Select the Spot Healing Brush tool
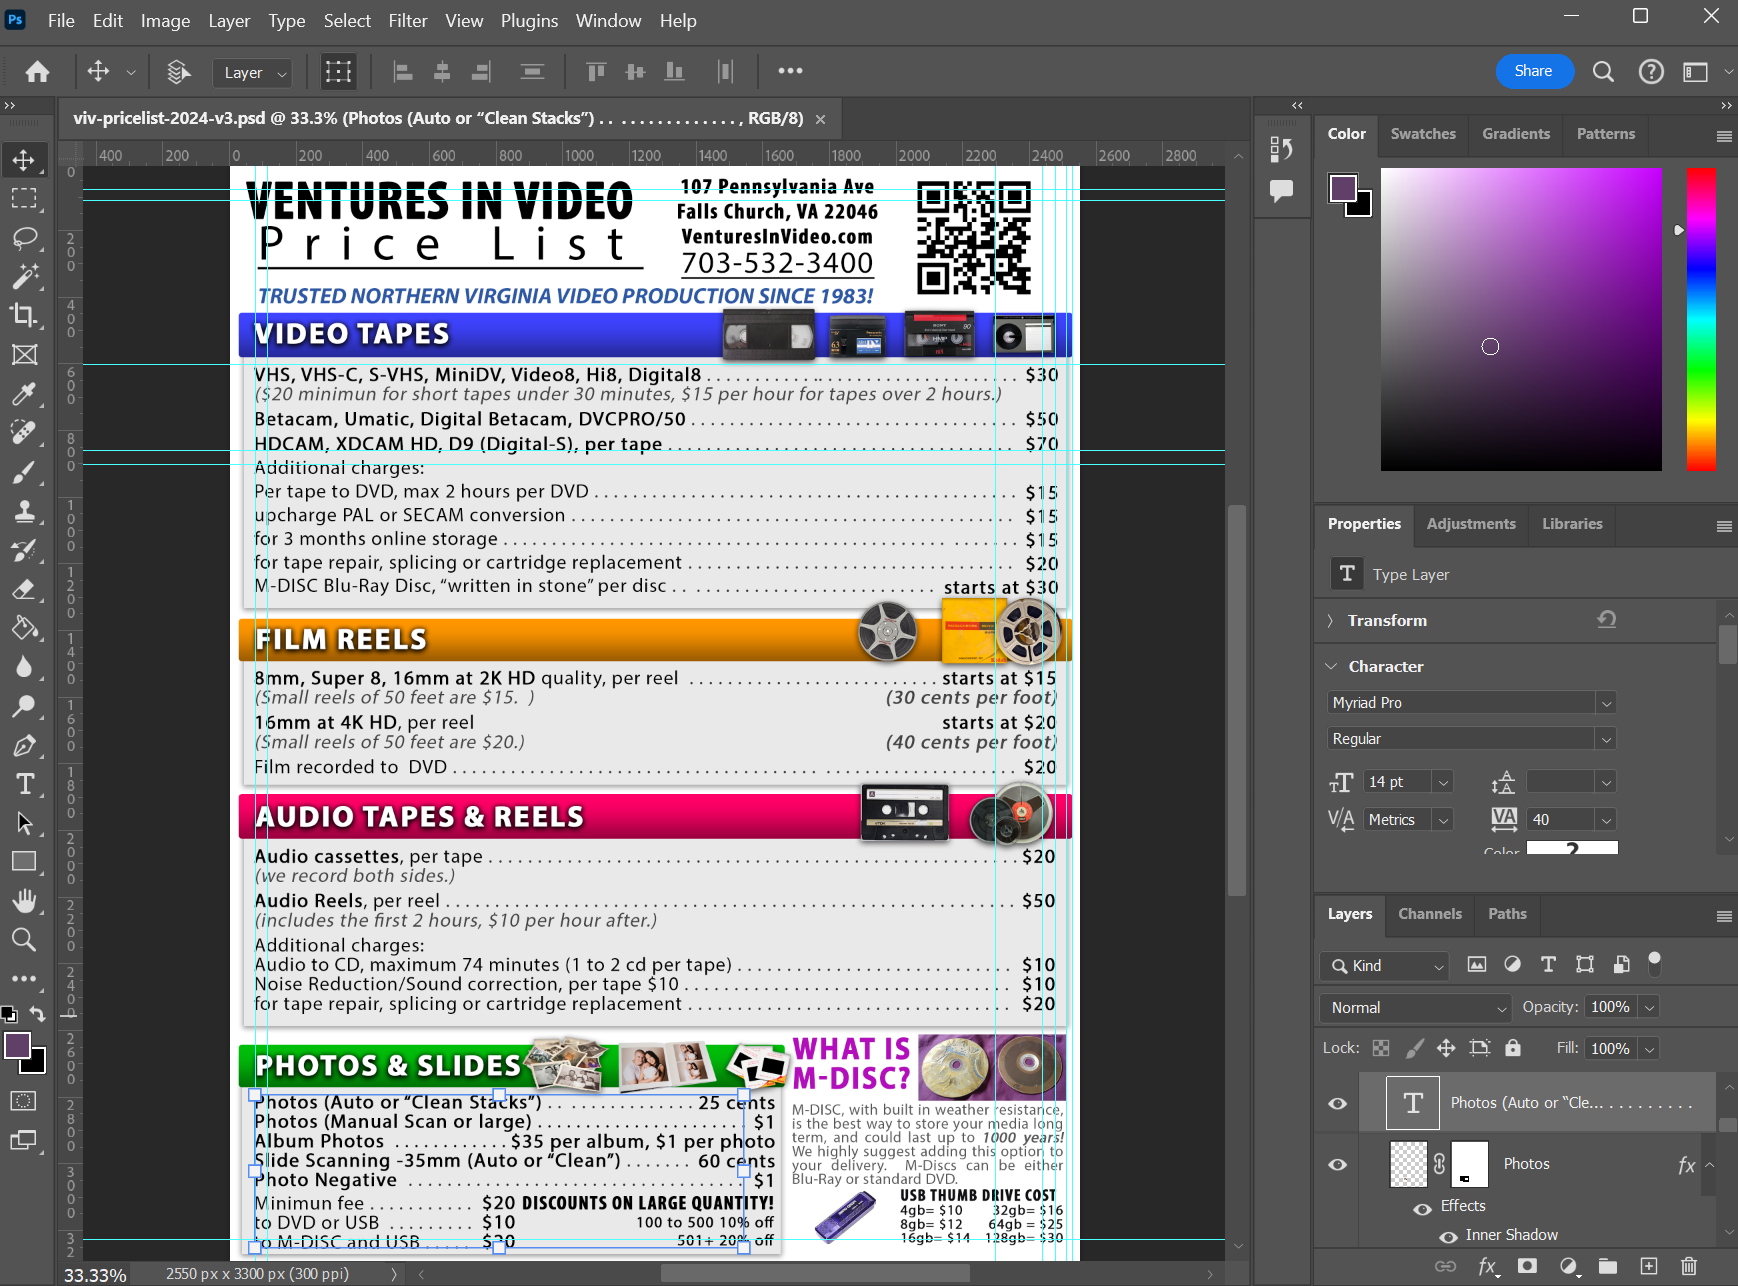1738x1286 pixels. (24, 432)
